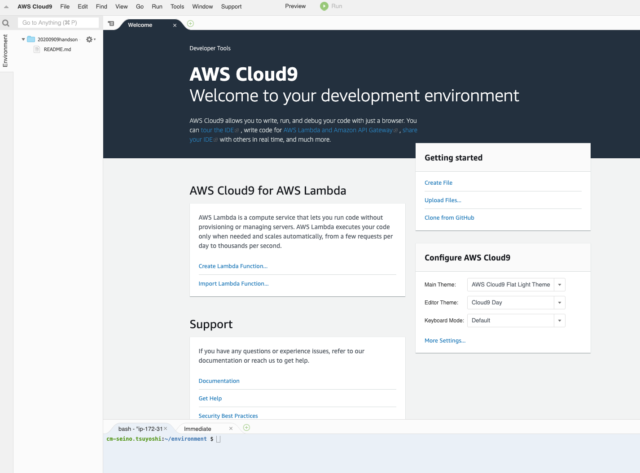The height and width of the screenshot is (473, 640).
Task: Click the README.md file icon
Action: coord(37,49)
